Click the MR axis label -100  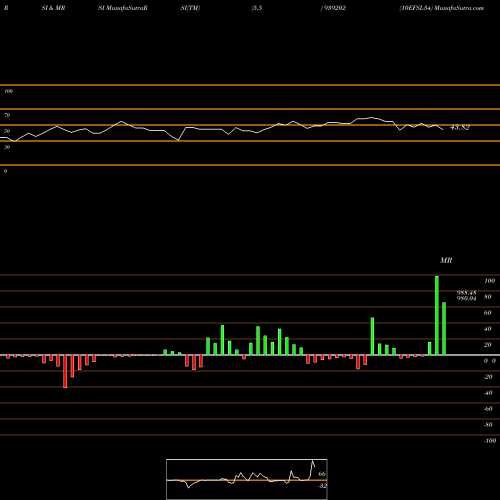[x=490, y=441]
